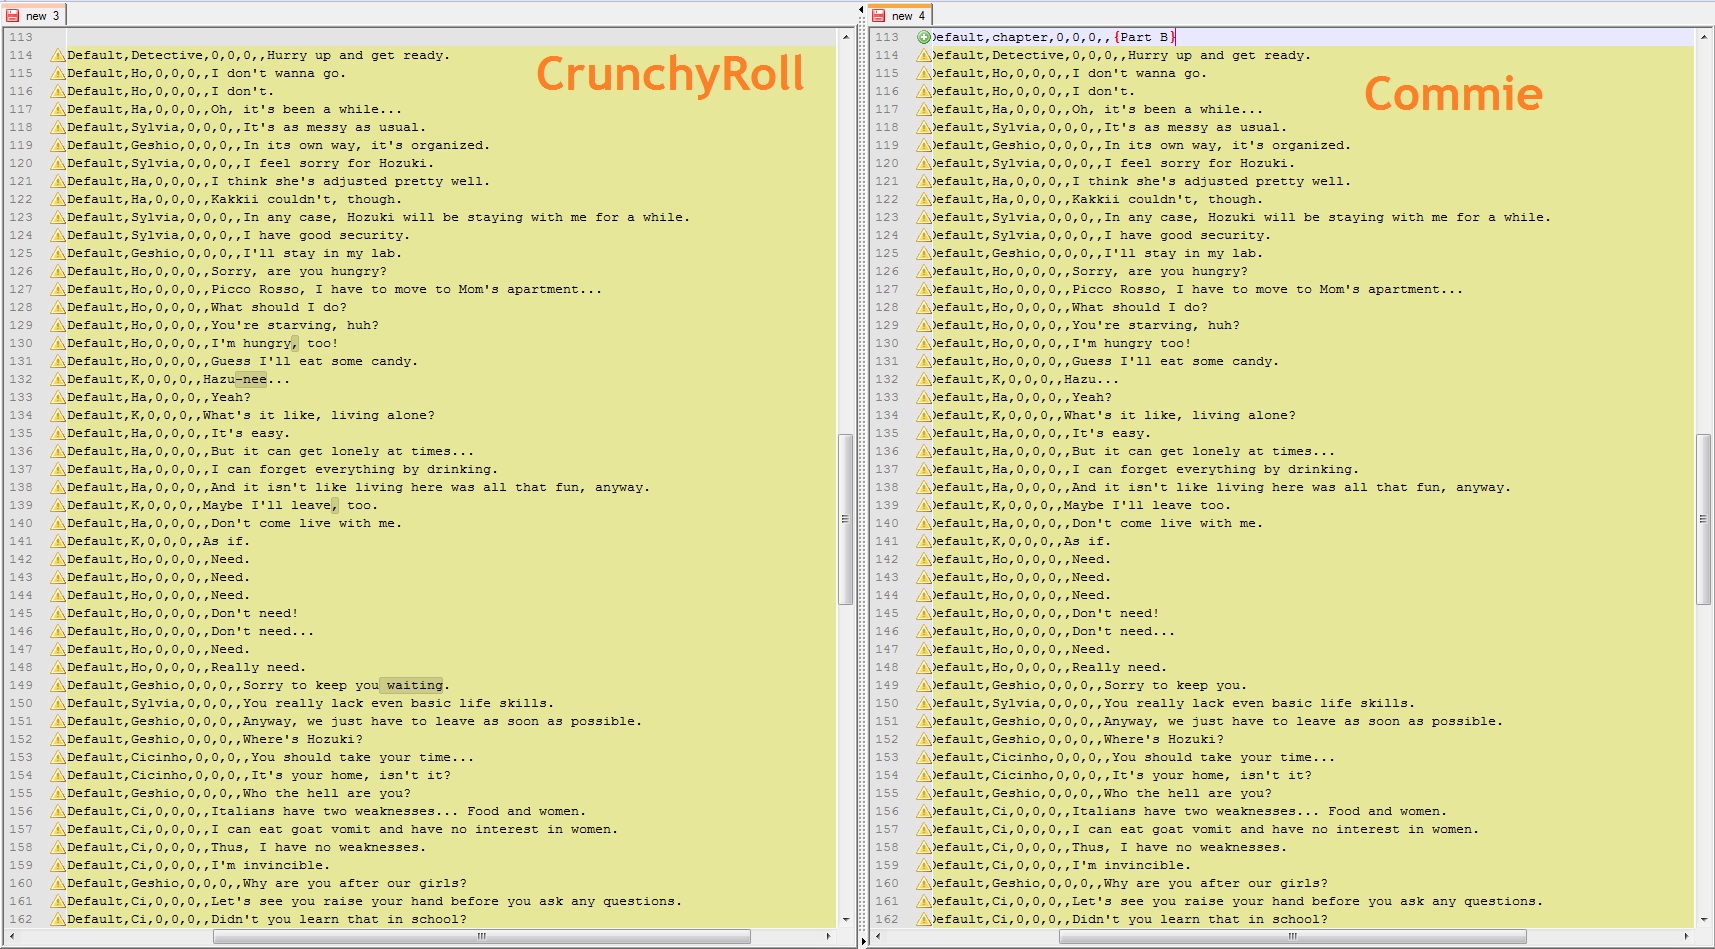The height and width of the screenshot is (949, 1715).
Task: Click 'I'm hungry too!' in new 4
Action: [x=1132, y=343]
